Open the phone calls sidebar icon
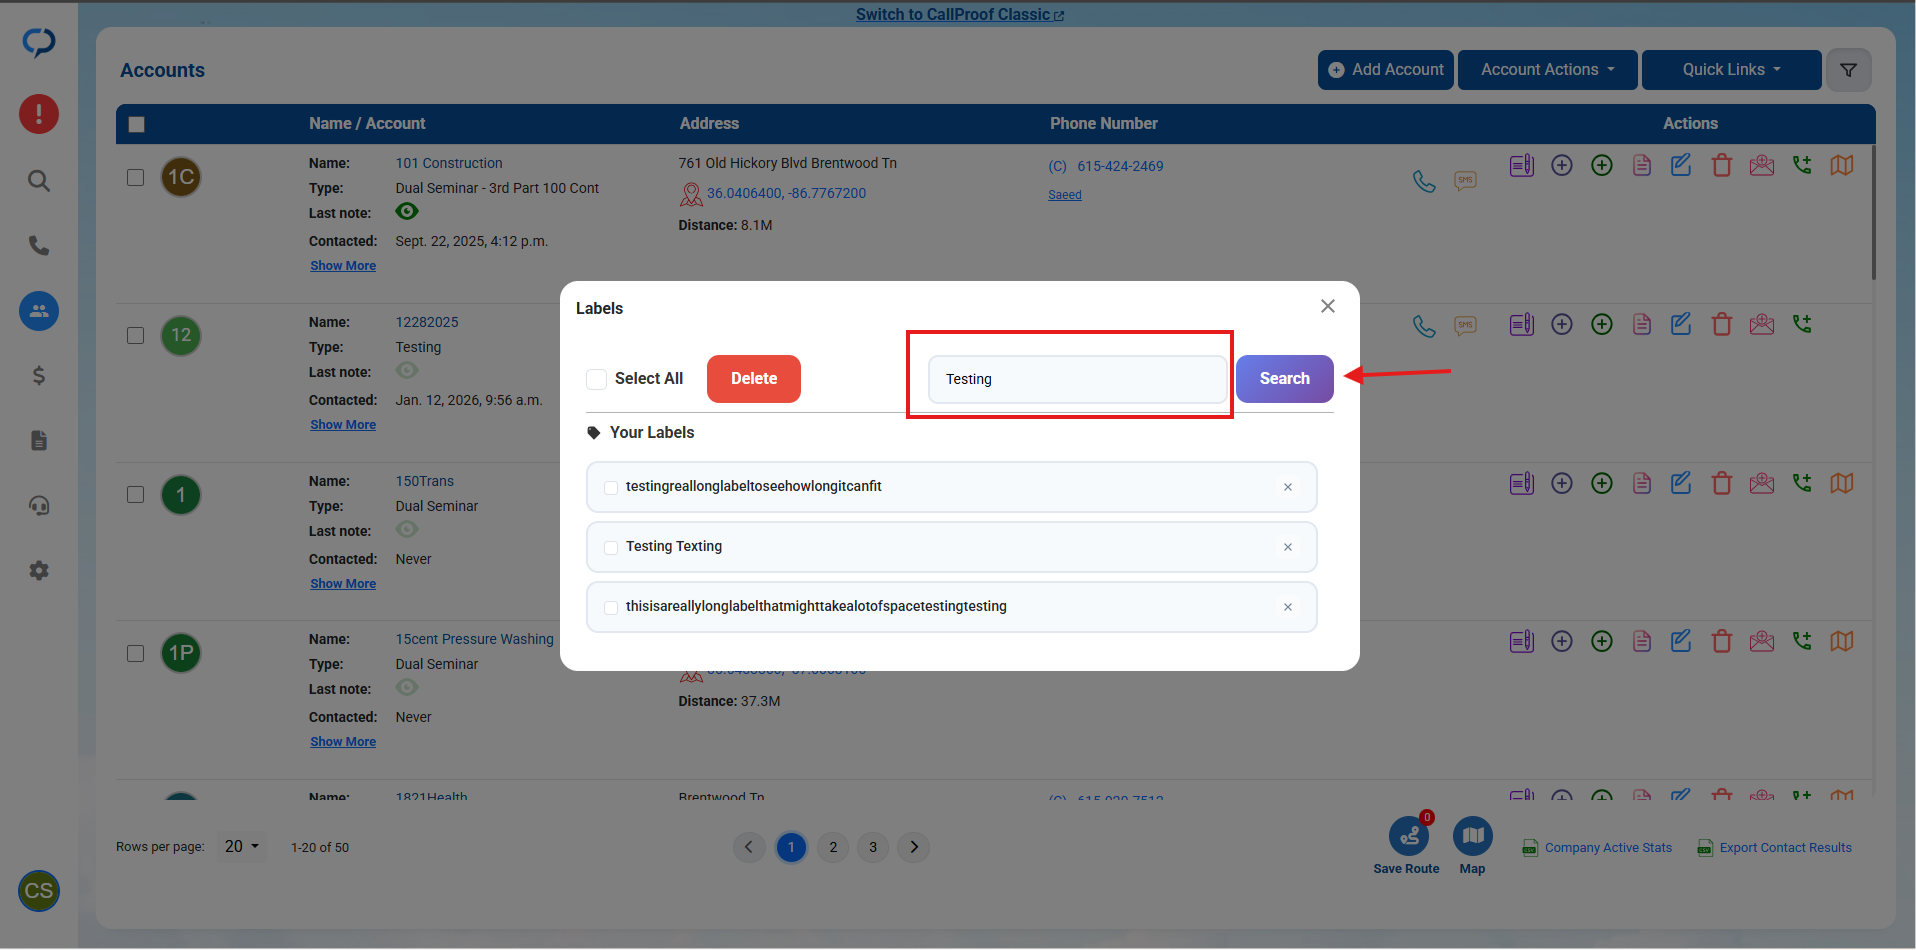This screenshot has width=1916, height=950. point(39,245)
